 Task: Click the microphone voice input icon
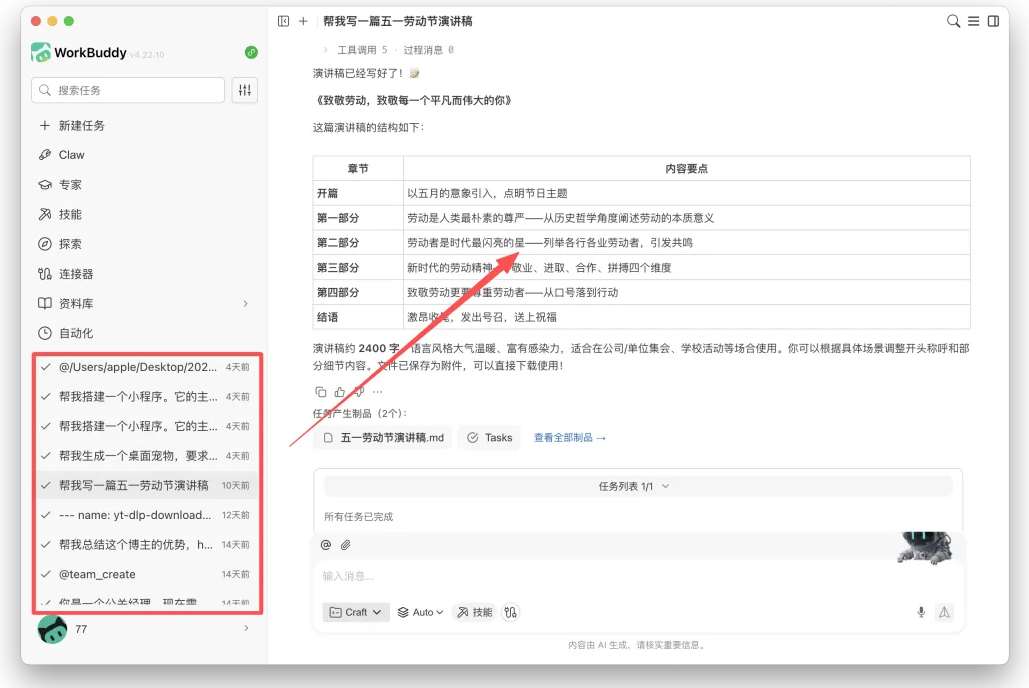(x=921, y=612)
